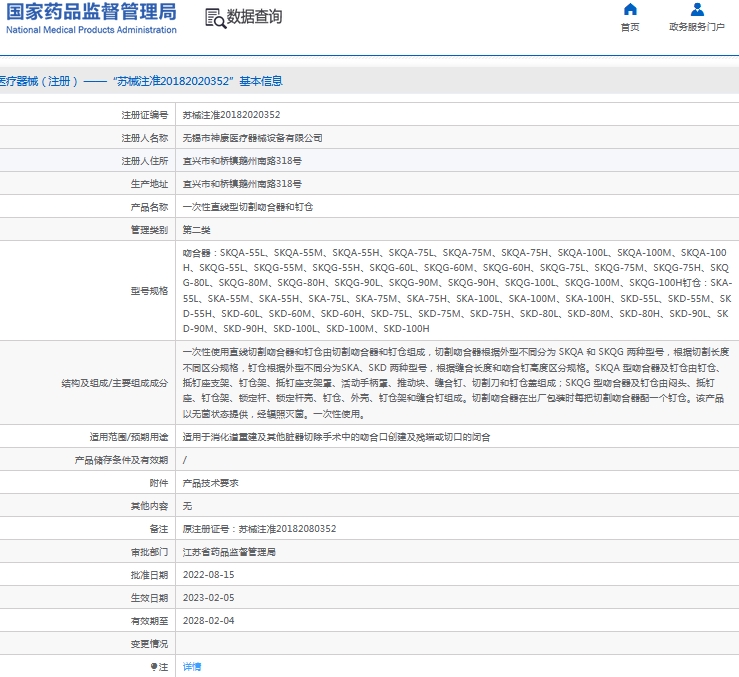
Task: Click product name 一次性直线型切割吻合器和钉仓
Action: 248,207
